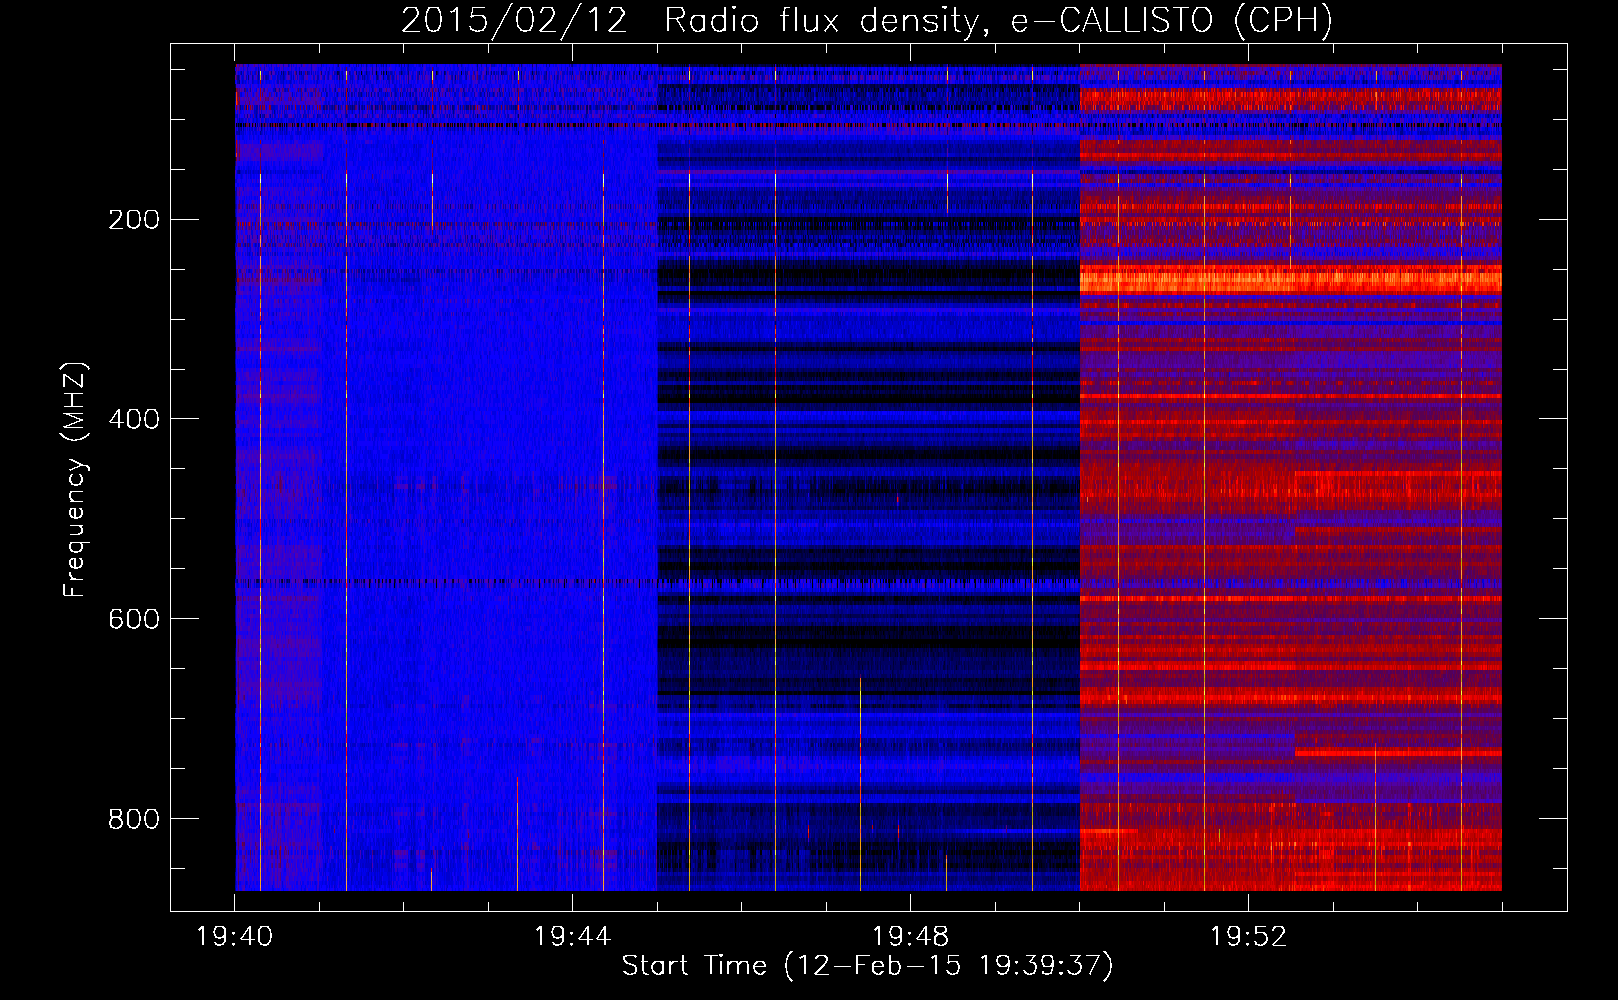Image resolution: width=1618 pixels, height=1000 pixels.
Task: Click the 'Frequency (MHZ)' axis label
Action: tap(75, 479)
